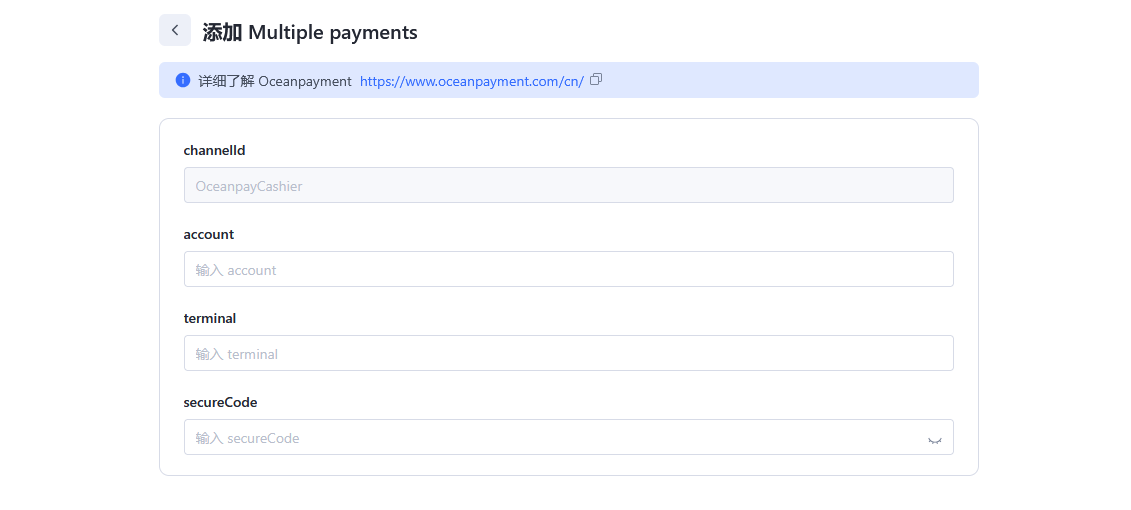
Task: Focus the account input field
Action: coord(568,269)
